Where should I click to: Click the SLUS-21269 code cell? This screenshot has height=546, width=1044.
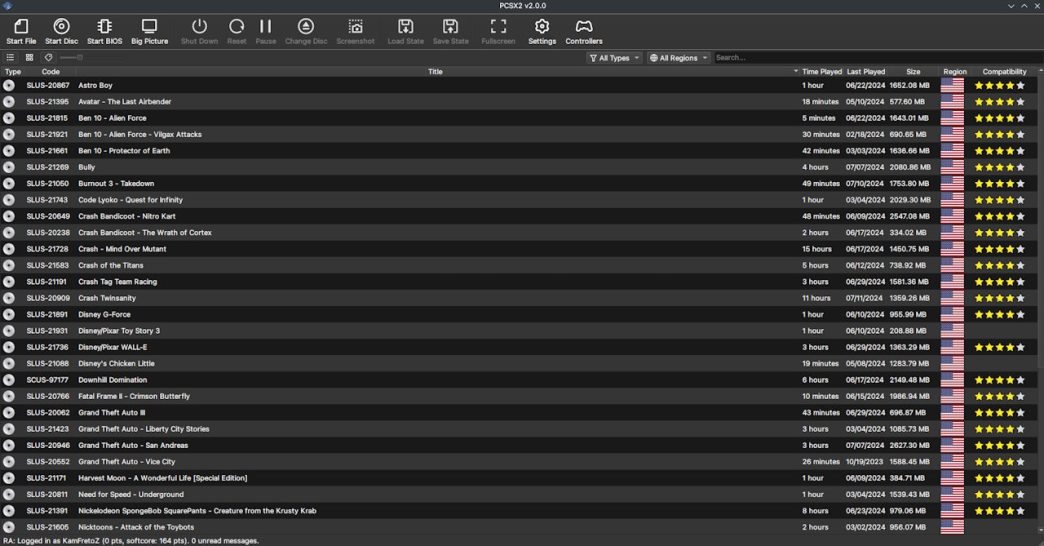tap(47, 167)
